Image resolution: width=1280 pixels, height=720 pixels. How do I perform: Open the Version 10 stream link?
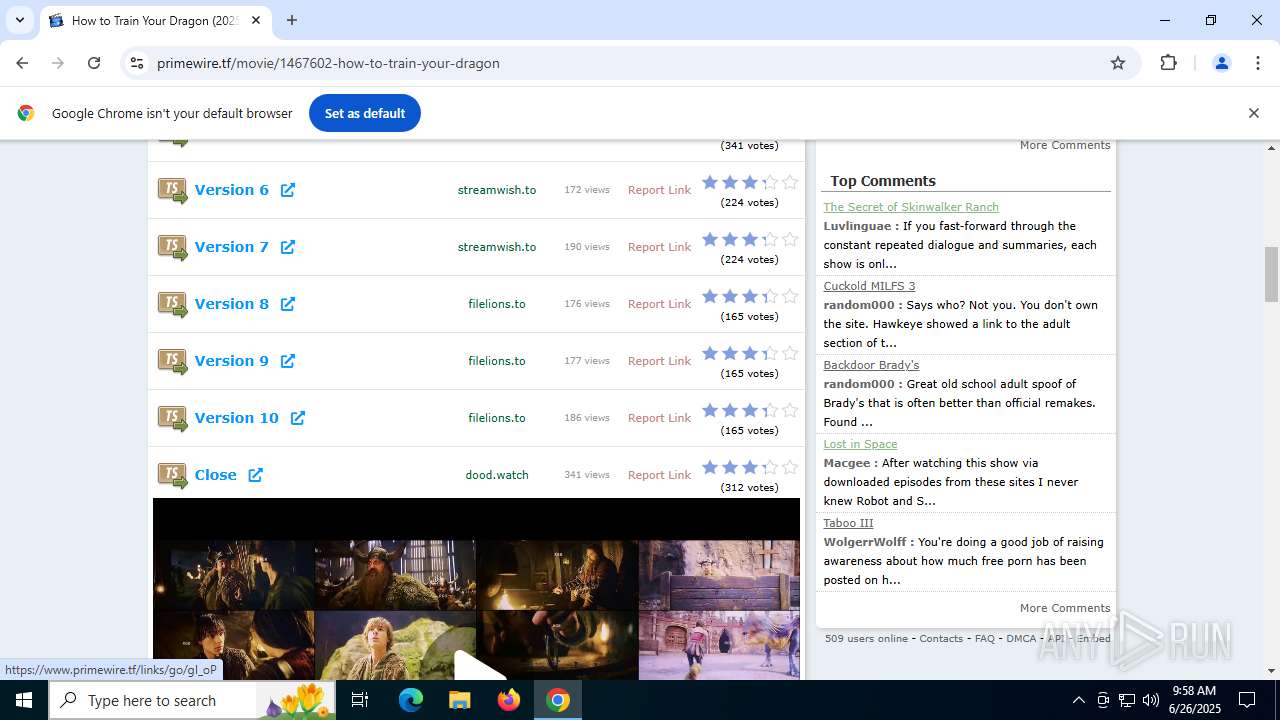pos(236,418)
